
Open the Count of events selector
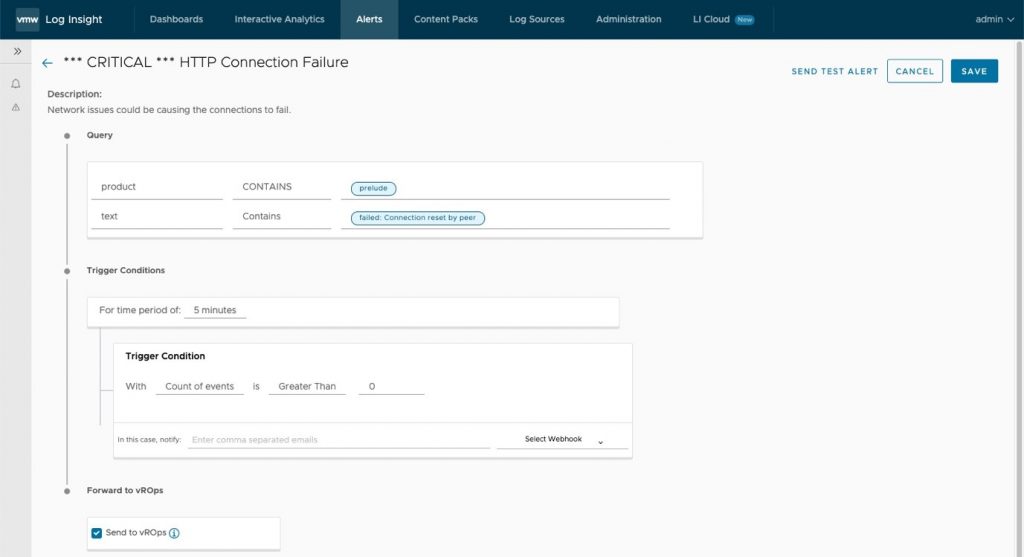pos(199,387)
